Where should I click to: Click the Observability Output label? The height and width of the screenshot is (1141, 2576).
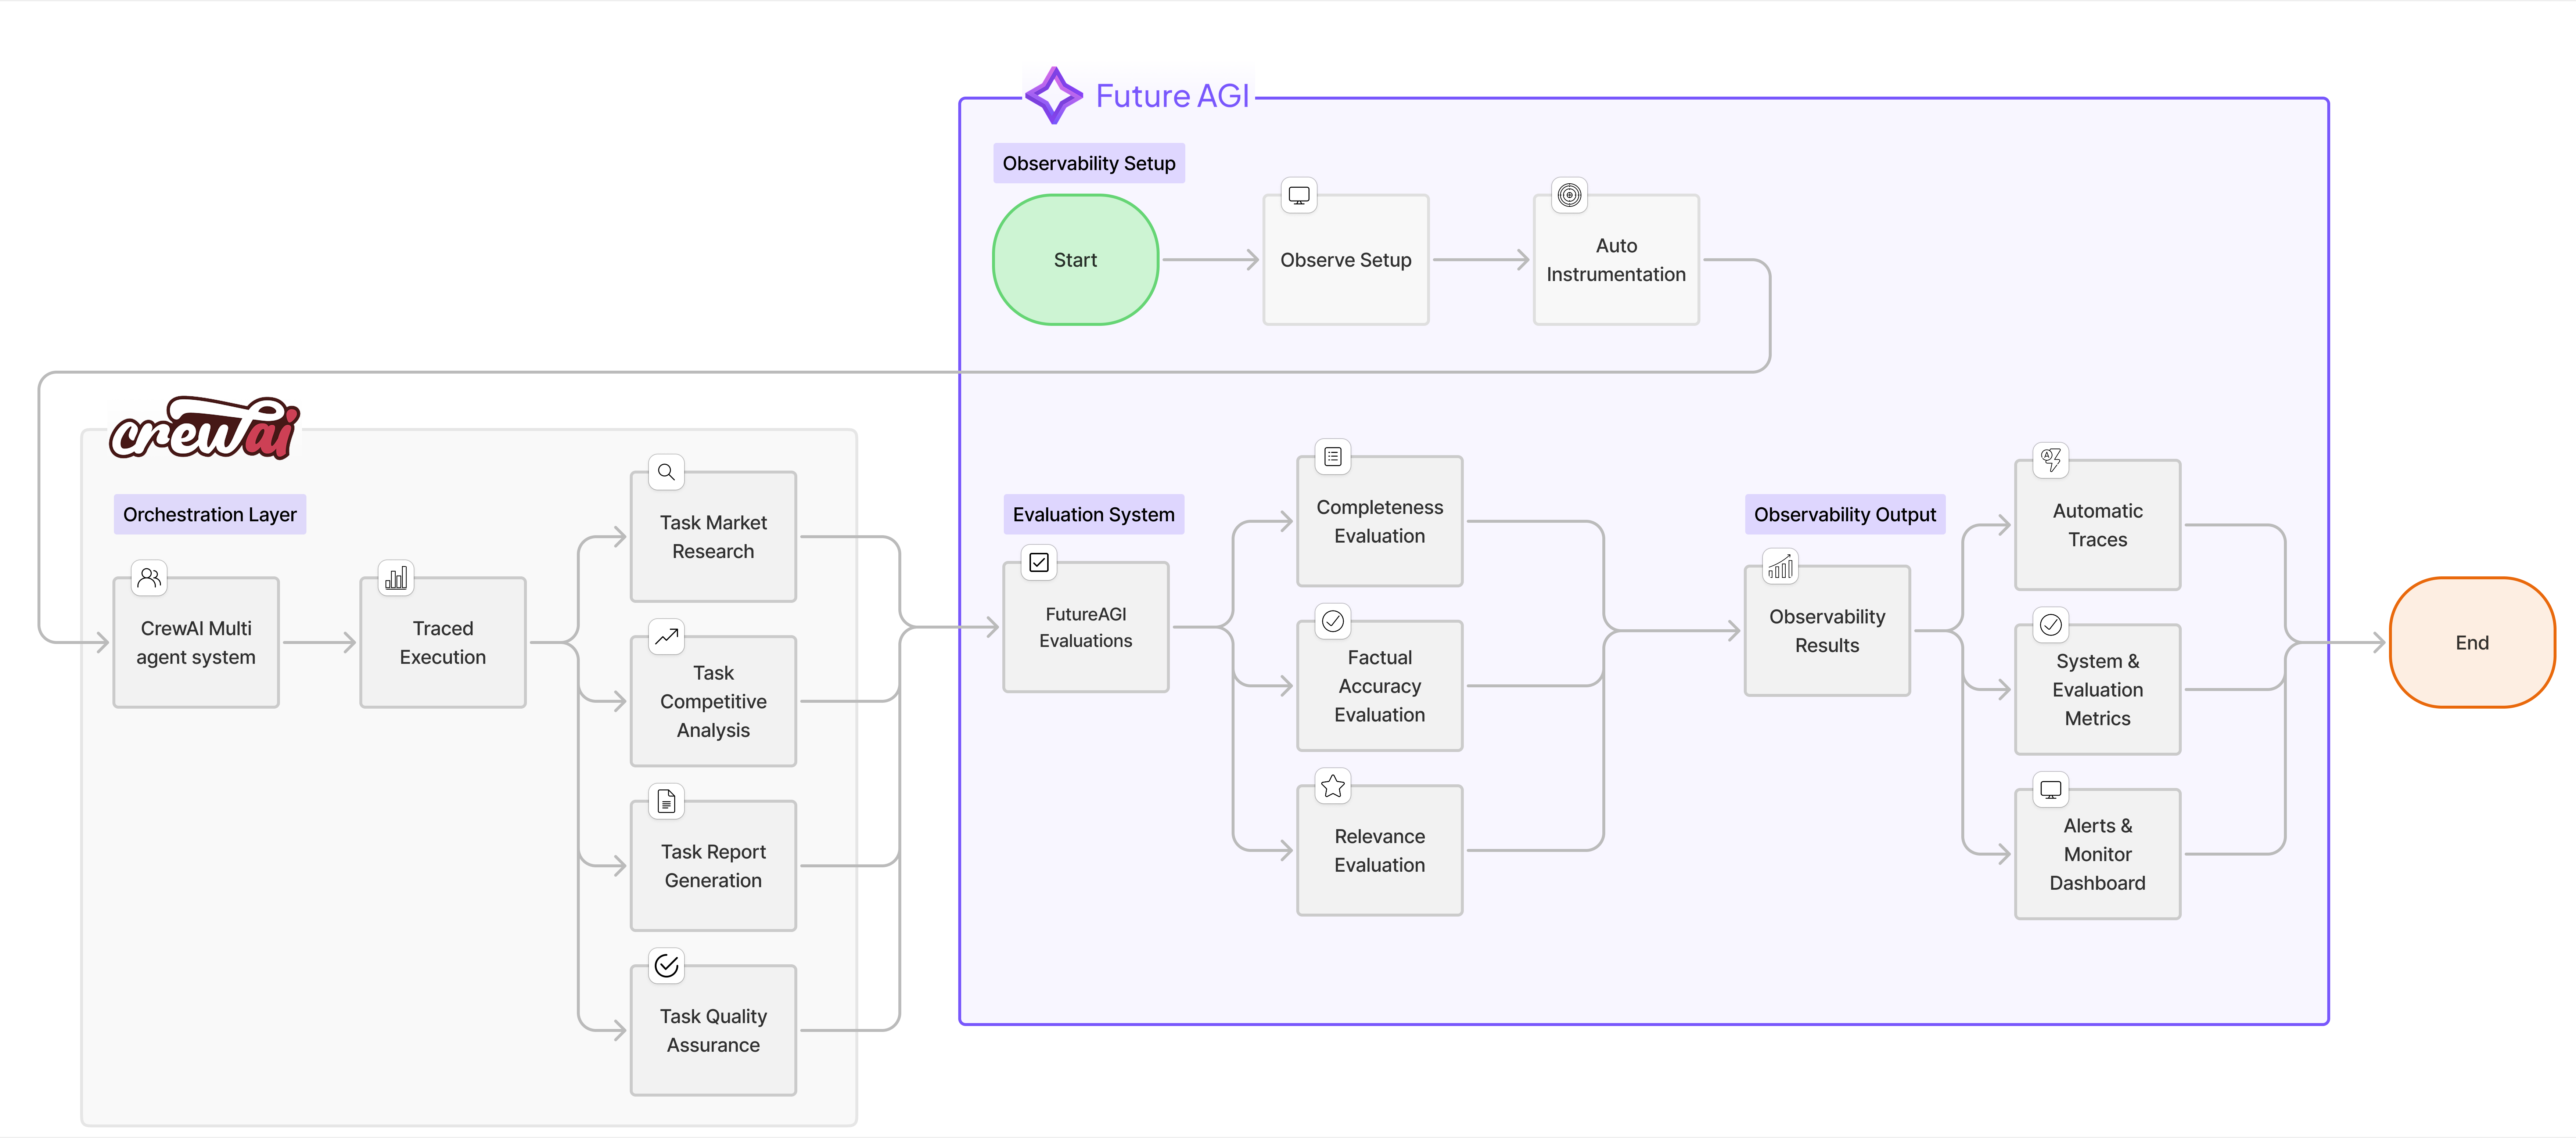coord(1845,514)
